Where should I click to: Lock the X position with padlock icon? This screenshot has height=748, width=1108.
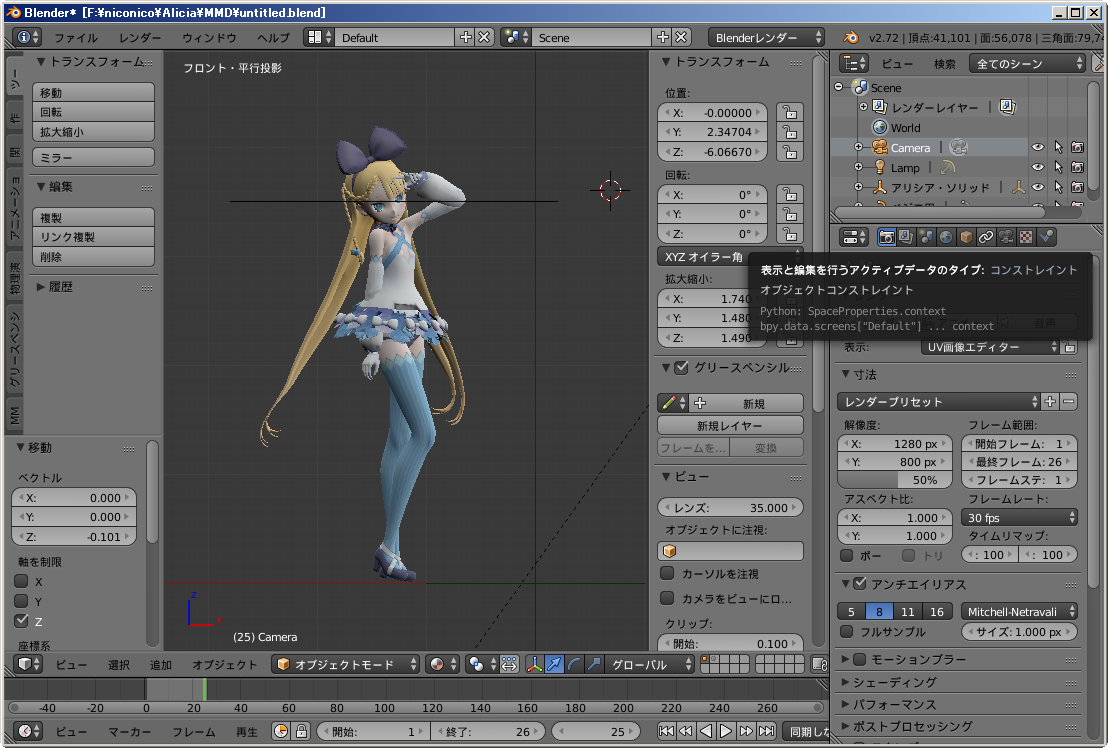[x=790, y=113]
